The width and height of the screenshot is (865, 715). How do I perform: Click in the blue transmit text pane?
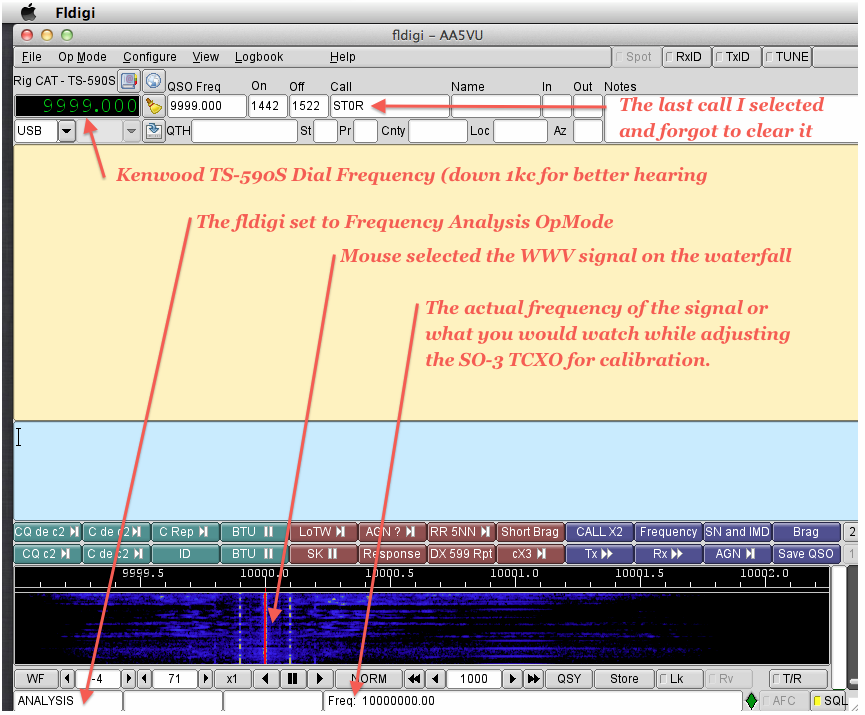pyautogui.click(x=436, y=471)
